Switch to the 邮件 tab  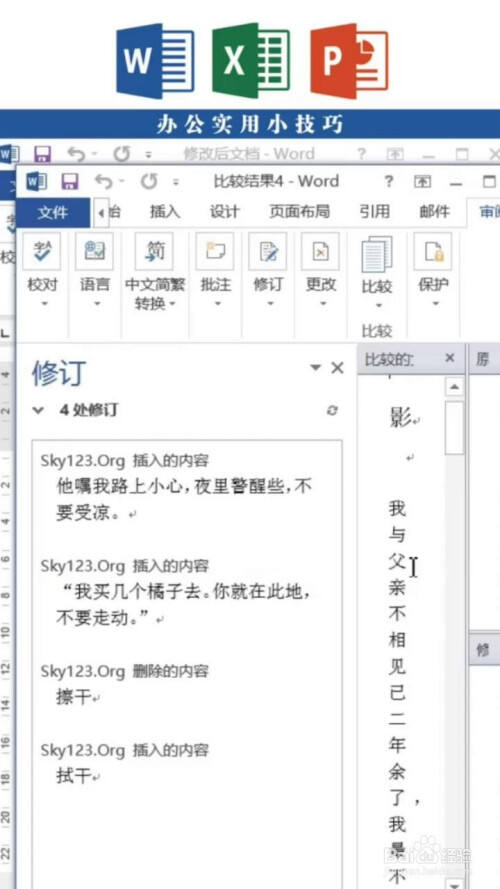(435, 212)
